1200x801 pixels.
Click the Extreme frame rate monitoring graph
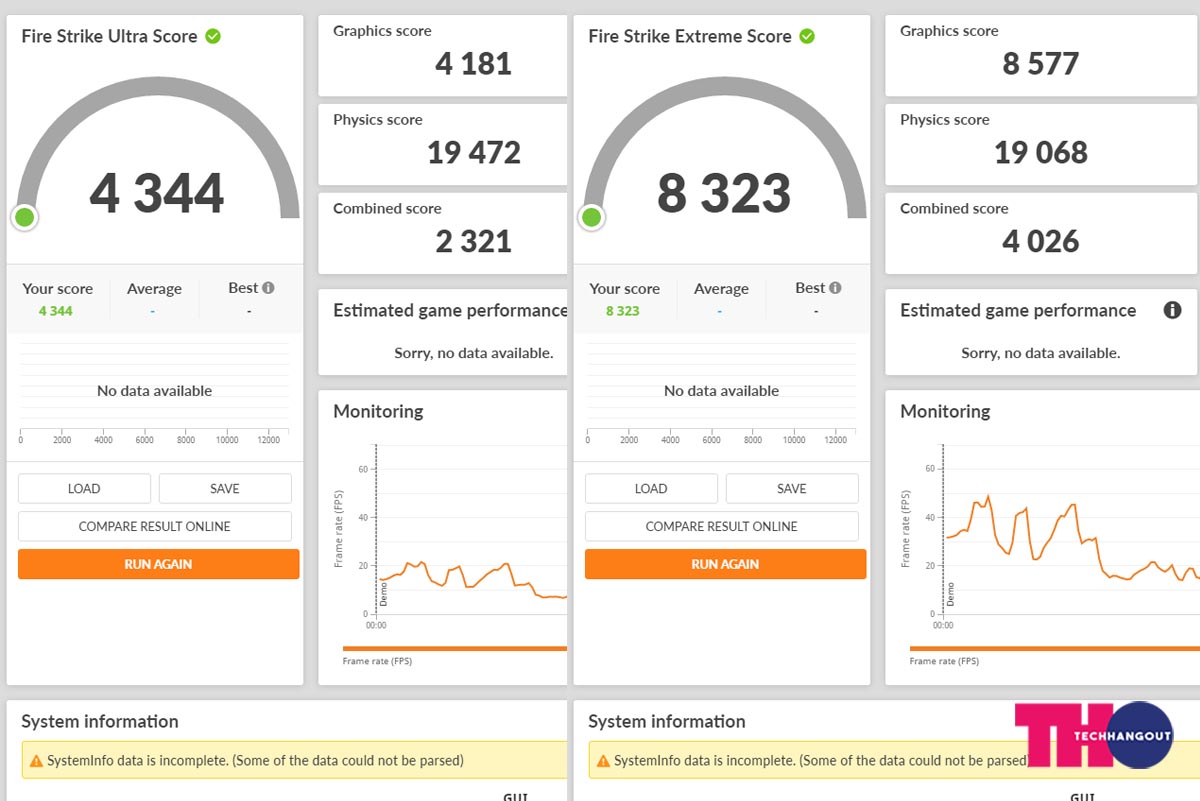(1071, 530)
